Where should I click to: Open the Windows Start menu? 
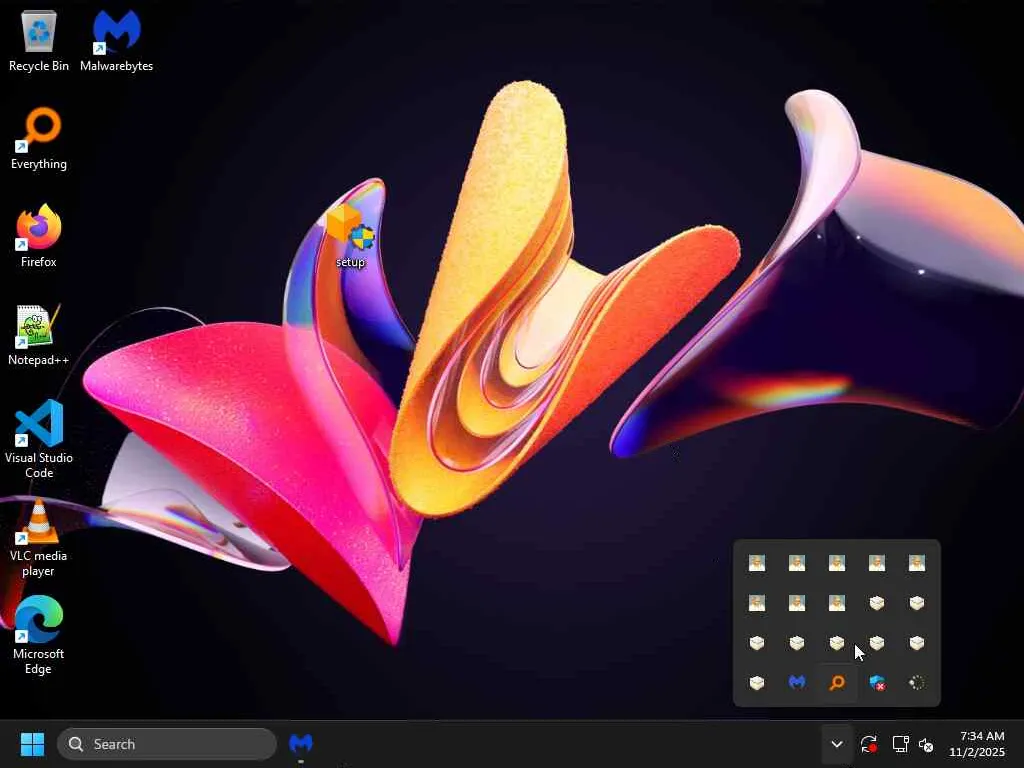(32, 744)
